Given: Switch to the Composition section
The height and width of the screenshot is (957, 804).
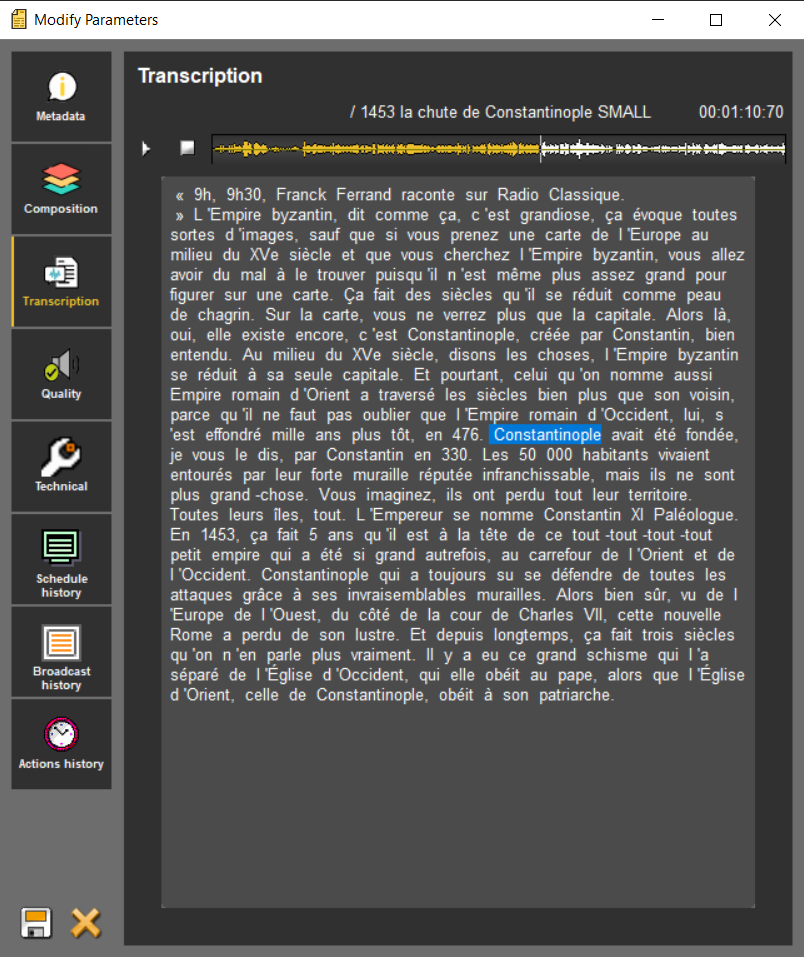Looking at the screenshot, I should pyautogui.click(x=61, y=189).
